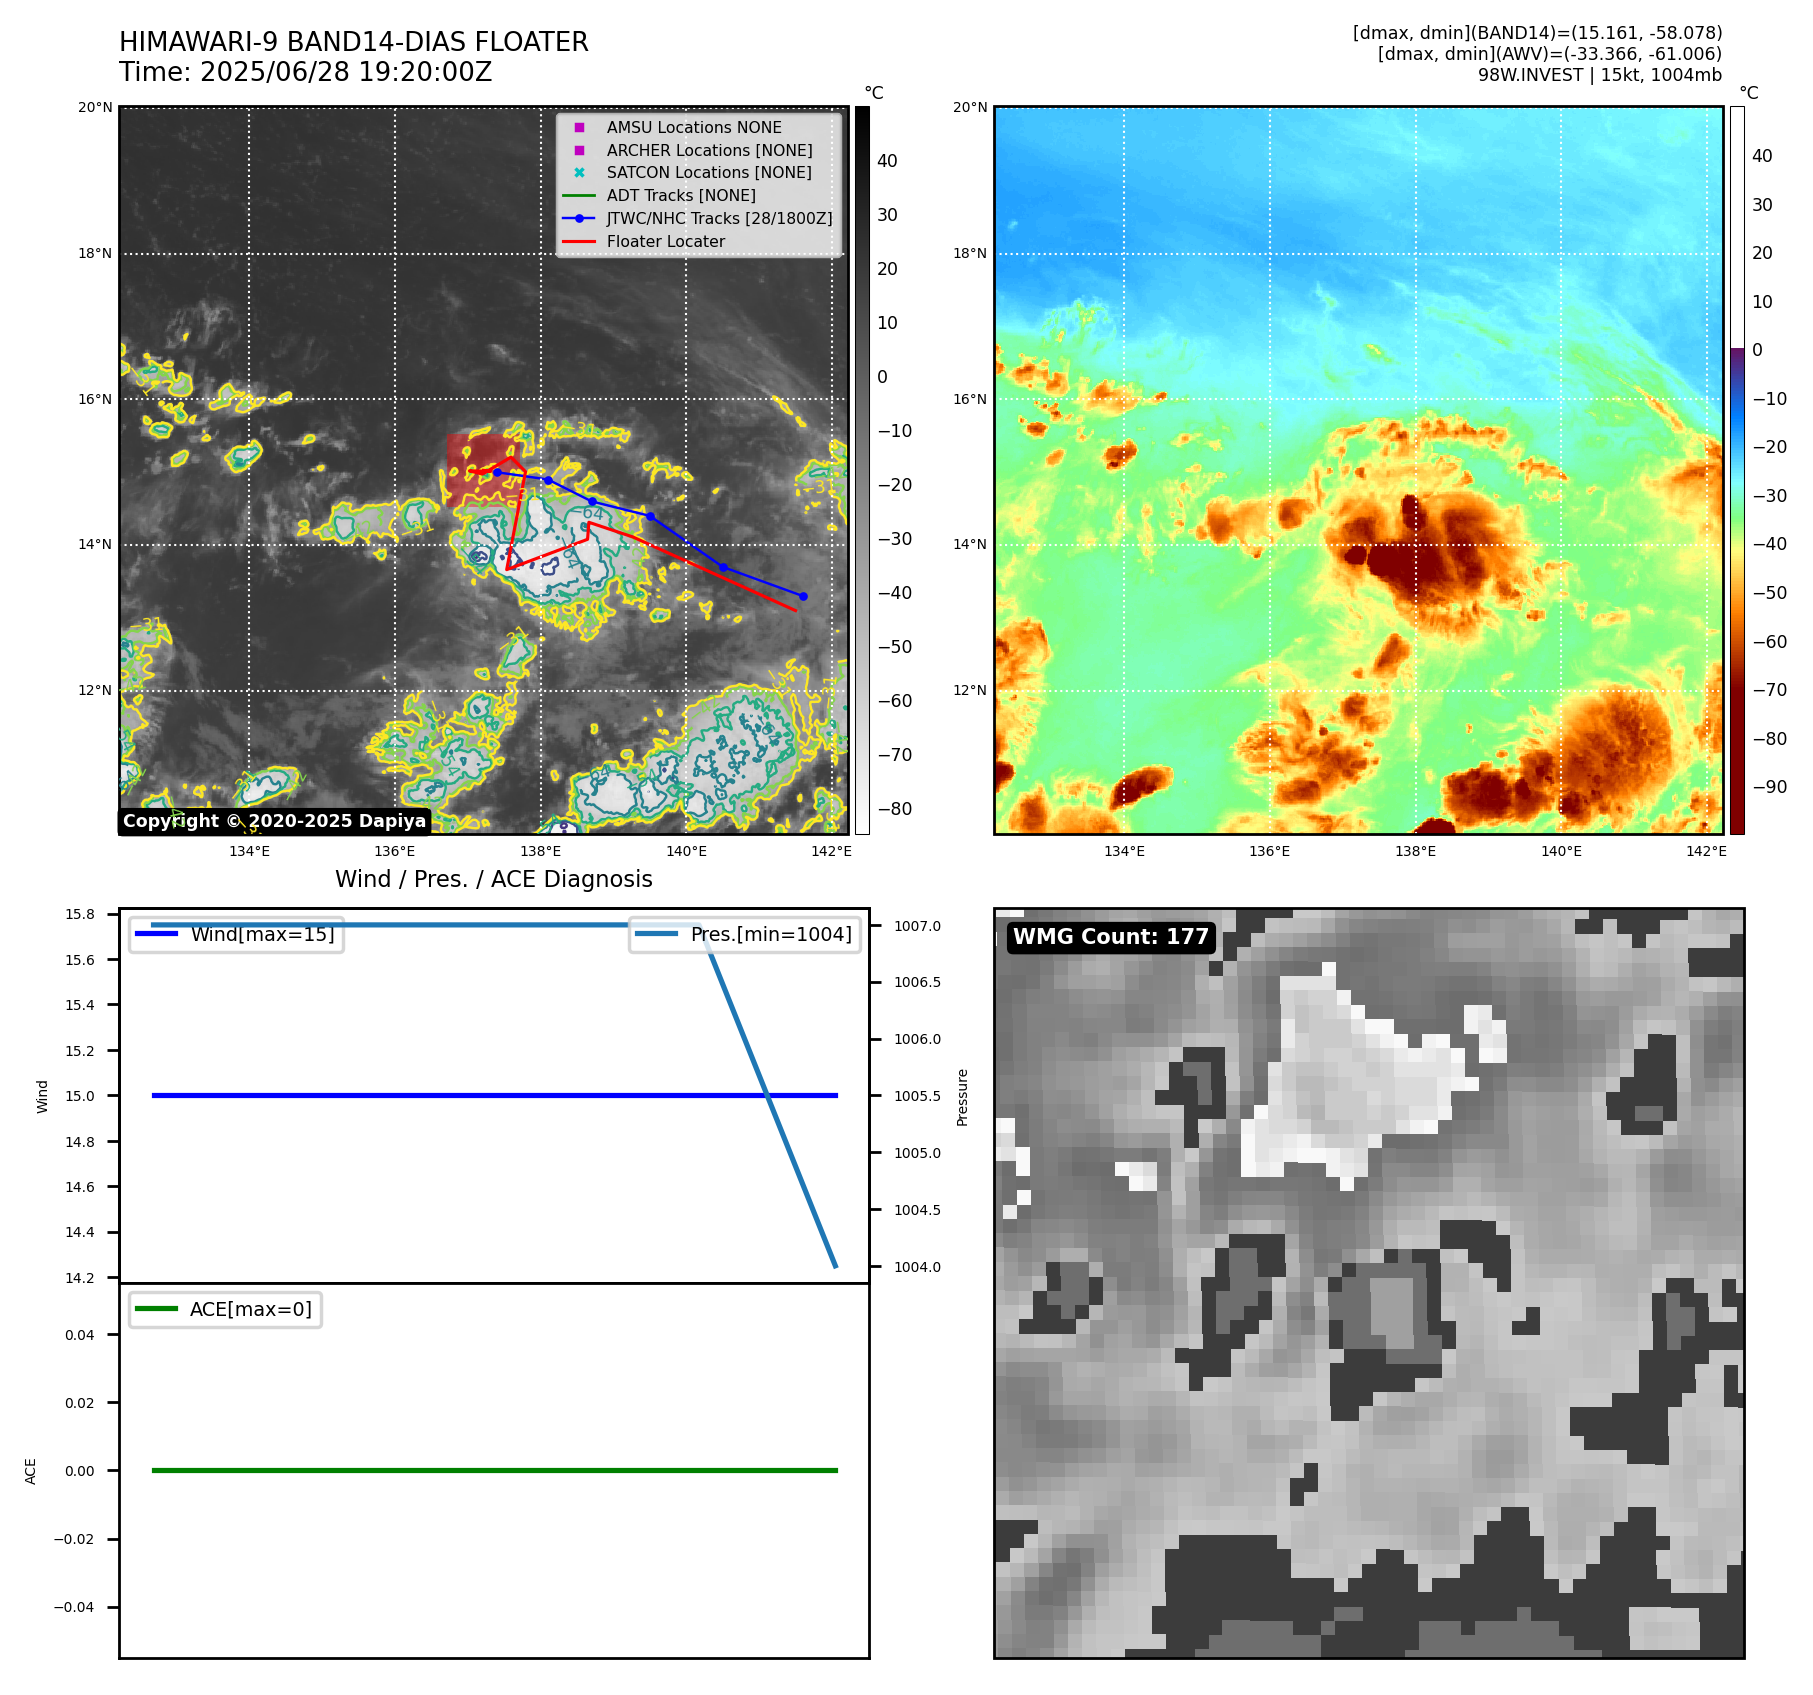Screen dimensions: 1813x1695
Task: Click the ADT Tracks [NONE] legend text
Action: click(x=681, y=195)
